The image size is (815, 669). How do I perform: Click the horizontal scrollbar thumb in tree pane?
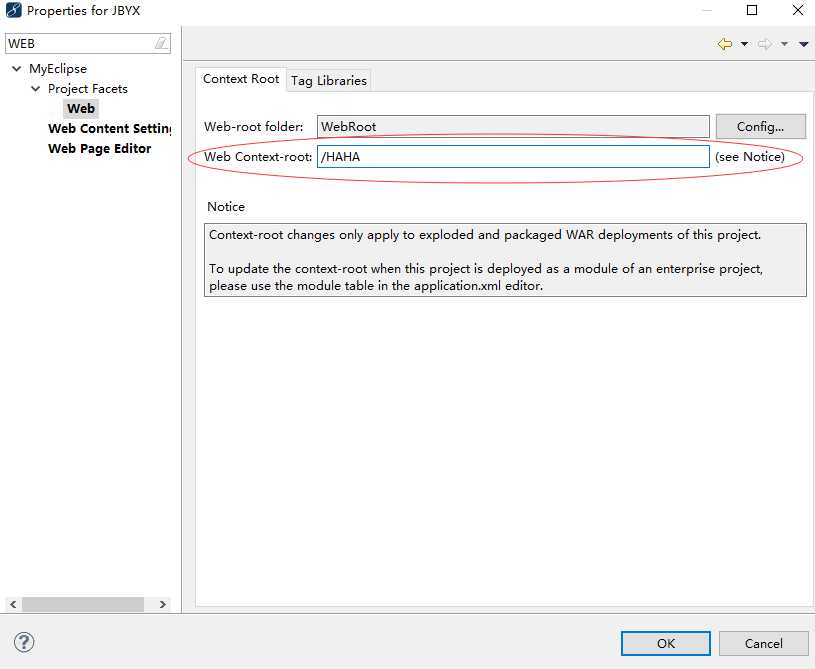point(83,604)
